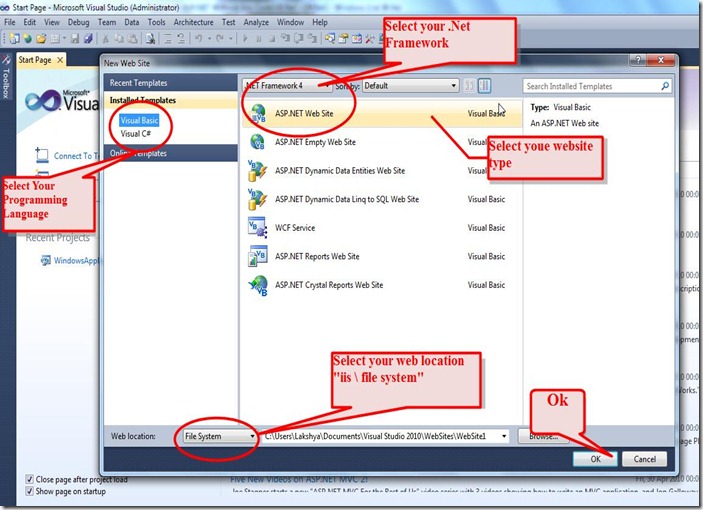Open the Redo history dropdown arrow

coord(230,39)
